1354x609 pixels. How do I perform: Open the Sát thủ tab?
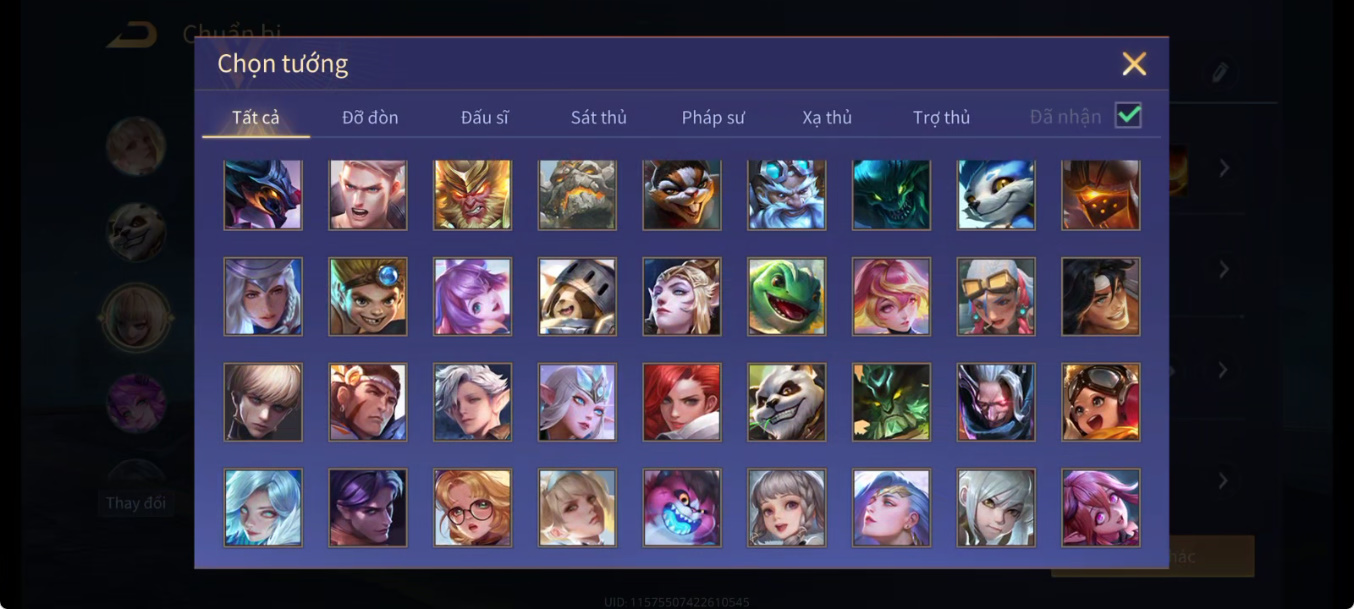click(598, 117)
